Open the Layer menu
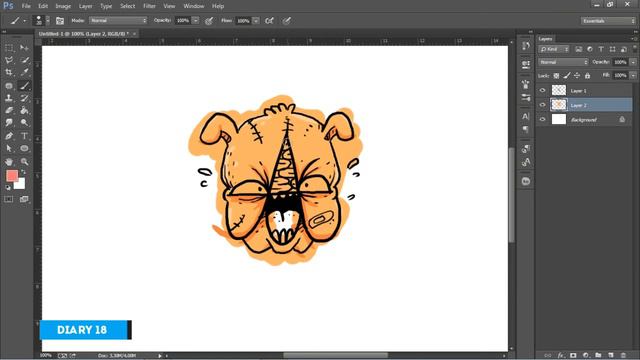640x360 pixels. pyautogui.click(x=85, y=6)
